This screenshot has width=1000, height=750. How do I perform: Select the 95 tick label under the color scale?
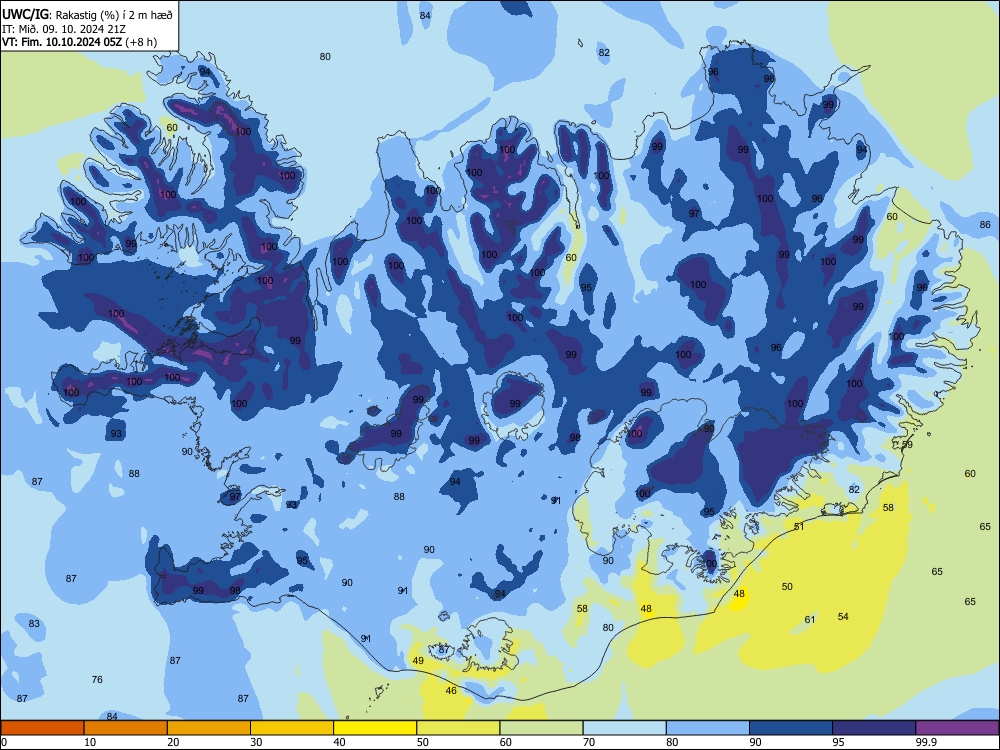[x=839, y=742]
